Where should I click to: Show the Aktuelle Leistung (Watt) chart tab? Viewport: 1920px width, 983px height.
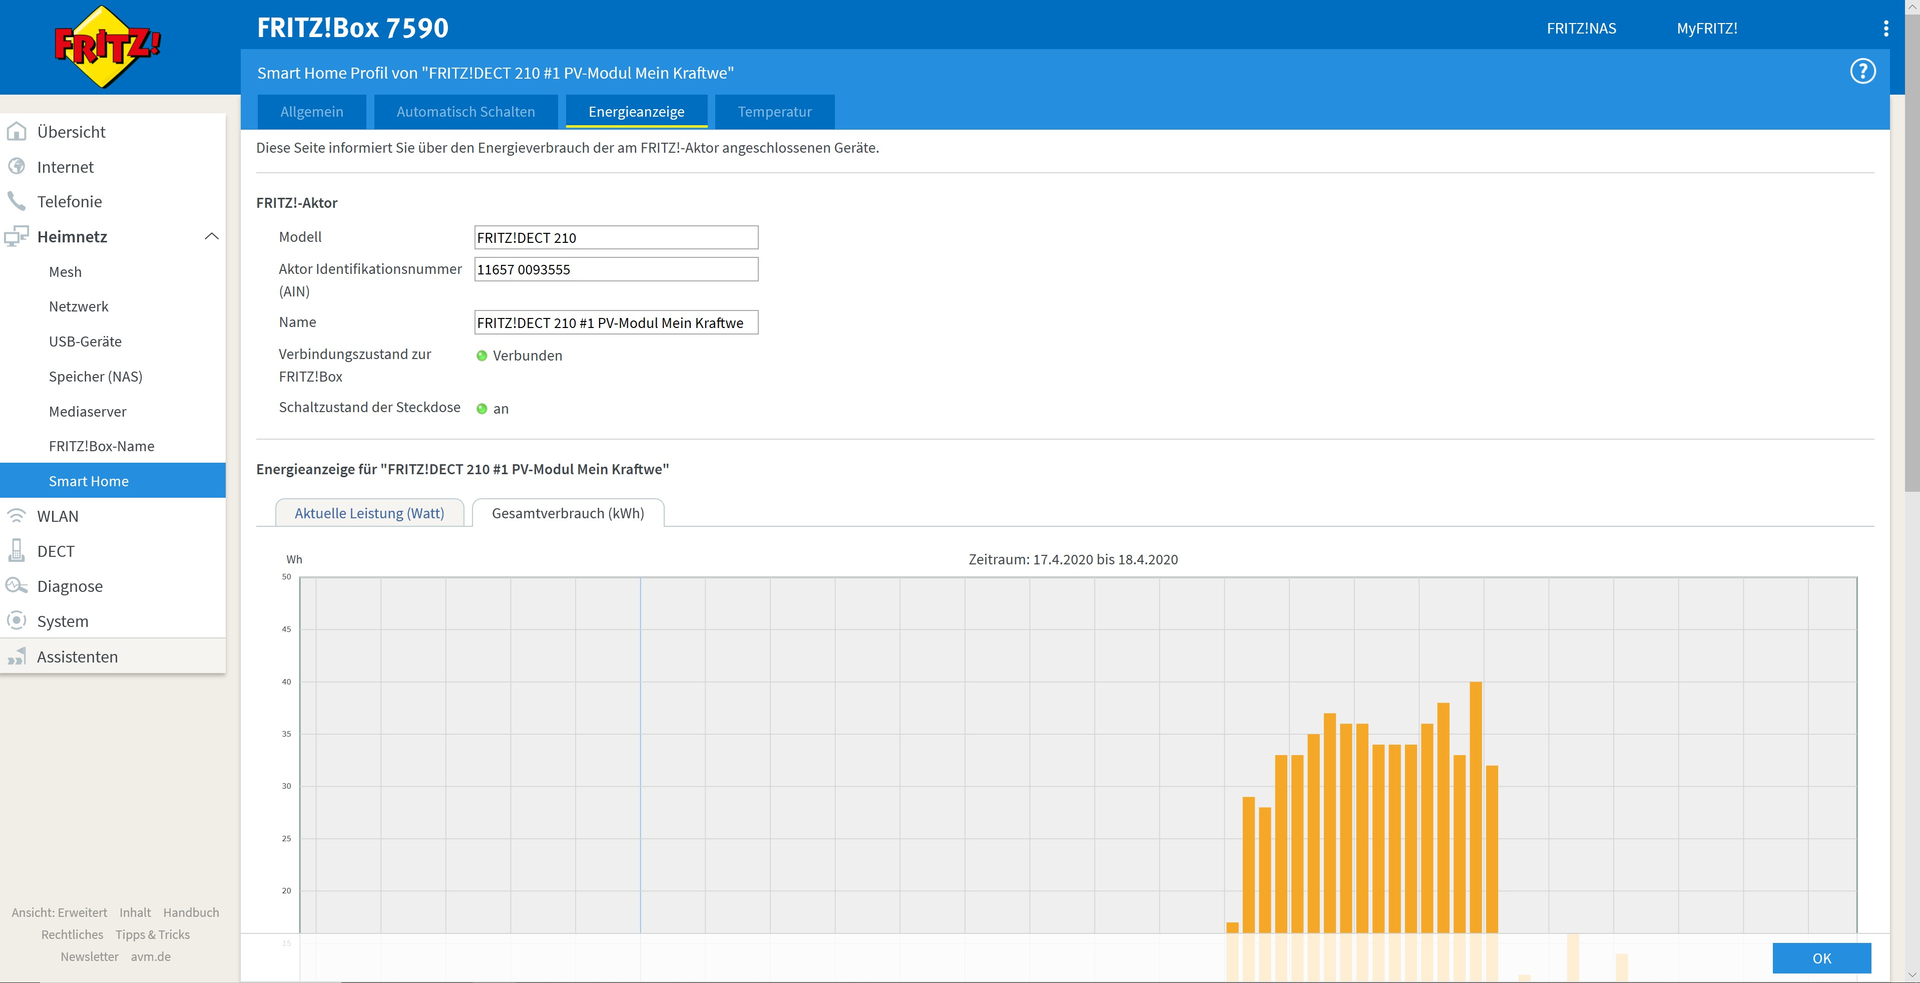click(370, 513)
